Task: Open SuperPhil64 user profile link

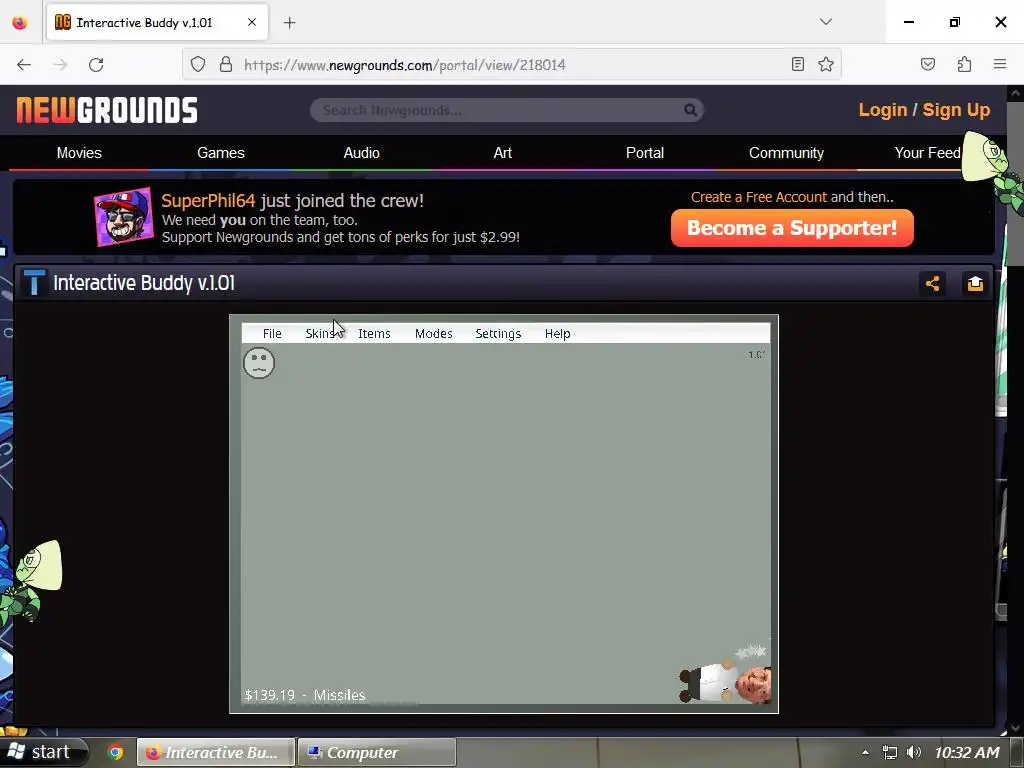Action: pos(208,200)
